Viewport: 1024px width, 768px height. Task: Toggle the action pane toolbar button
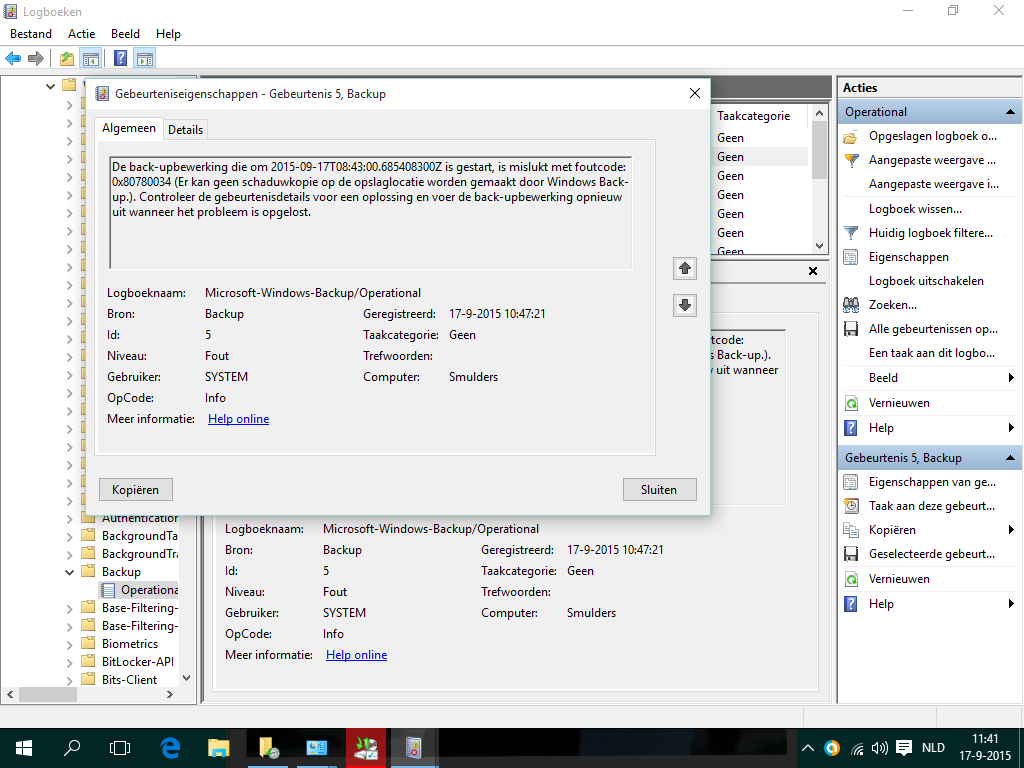[145, 58]
